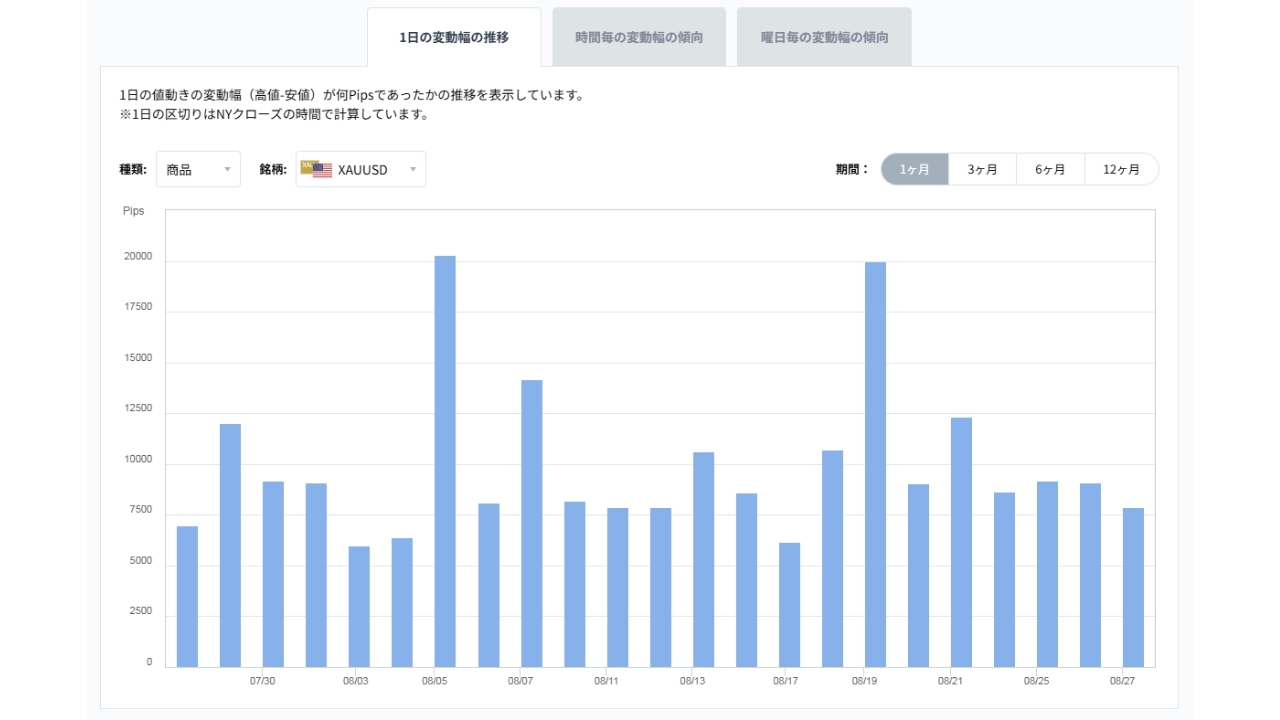Screen dimensions: 1280x720
Task: Select the 1ヶ月 period option
Action: [915, 169]
